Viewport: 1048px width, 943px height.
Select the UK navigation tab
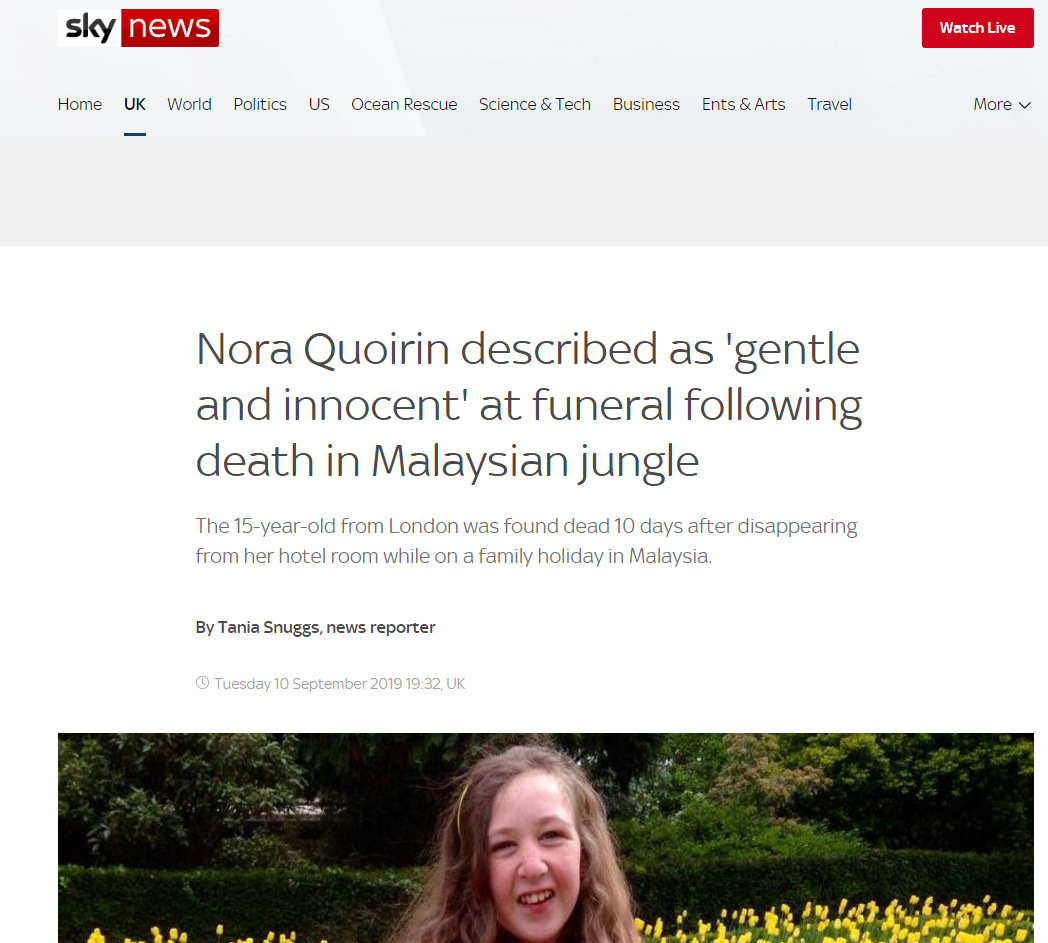click(x=134, y=104)
